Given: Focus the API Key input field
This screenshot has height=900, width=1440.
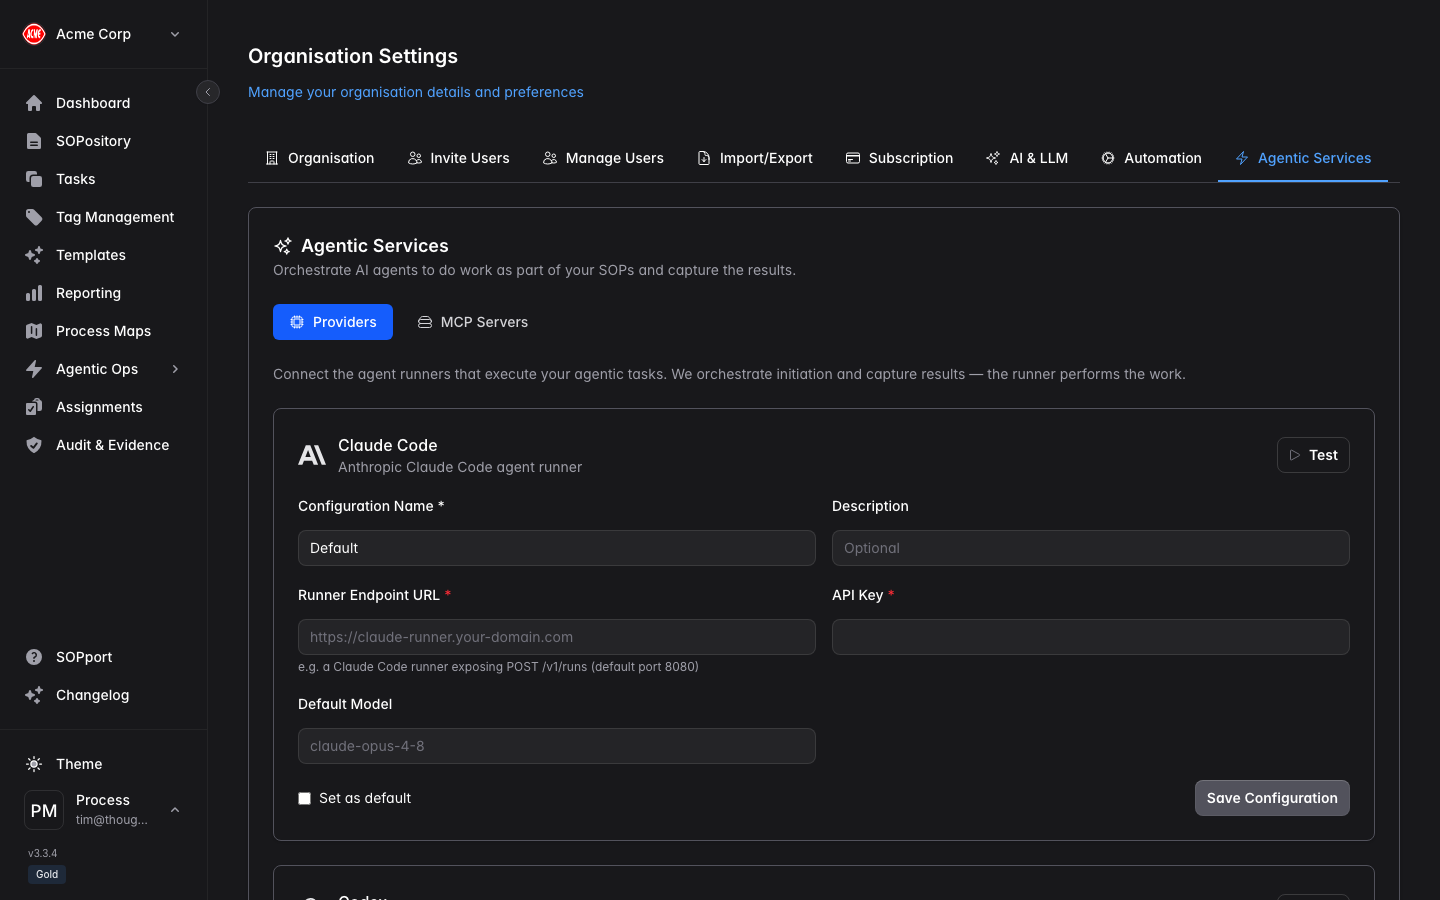Looking at the screenshot, I should pos(1091,637).
